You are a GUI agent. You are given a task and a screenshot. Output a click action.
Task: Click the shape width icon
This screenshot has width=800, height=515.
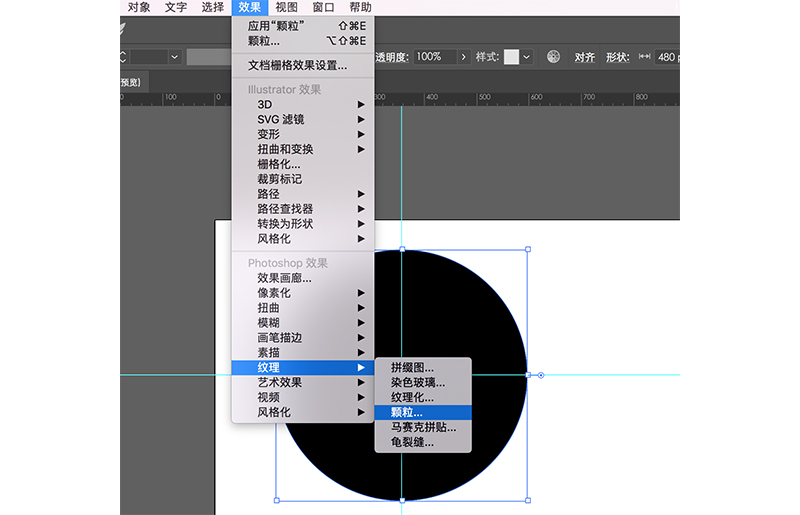point(644,57)
